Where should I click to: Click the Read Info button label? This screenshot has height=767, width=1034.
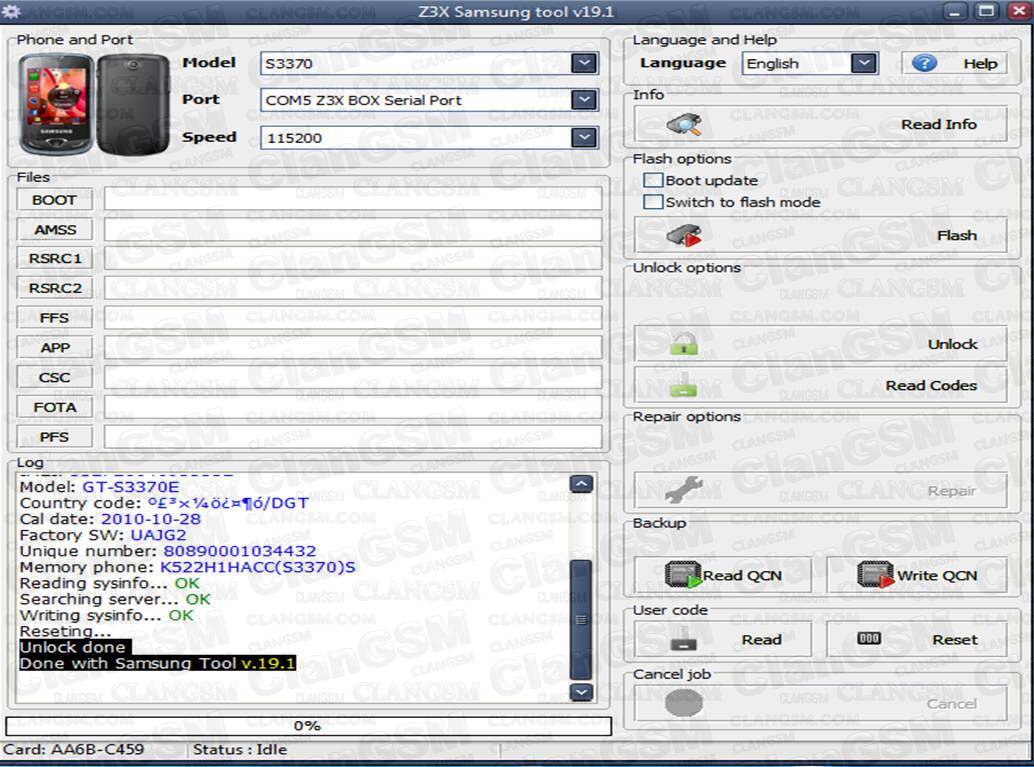pyautogui.click(x=938, y=124)
